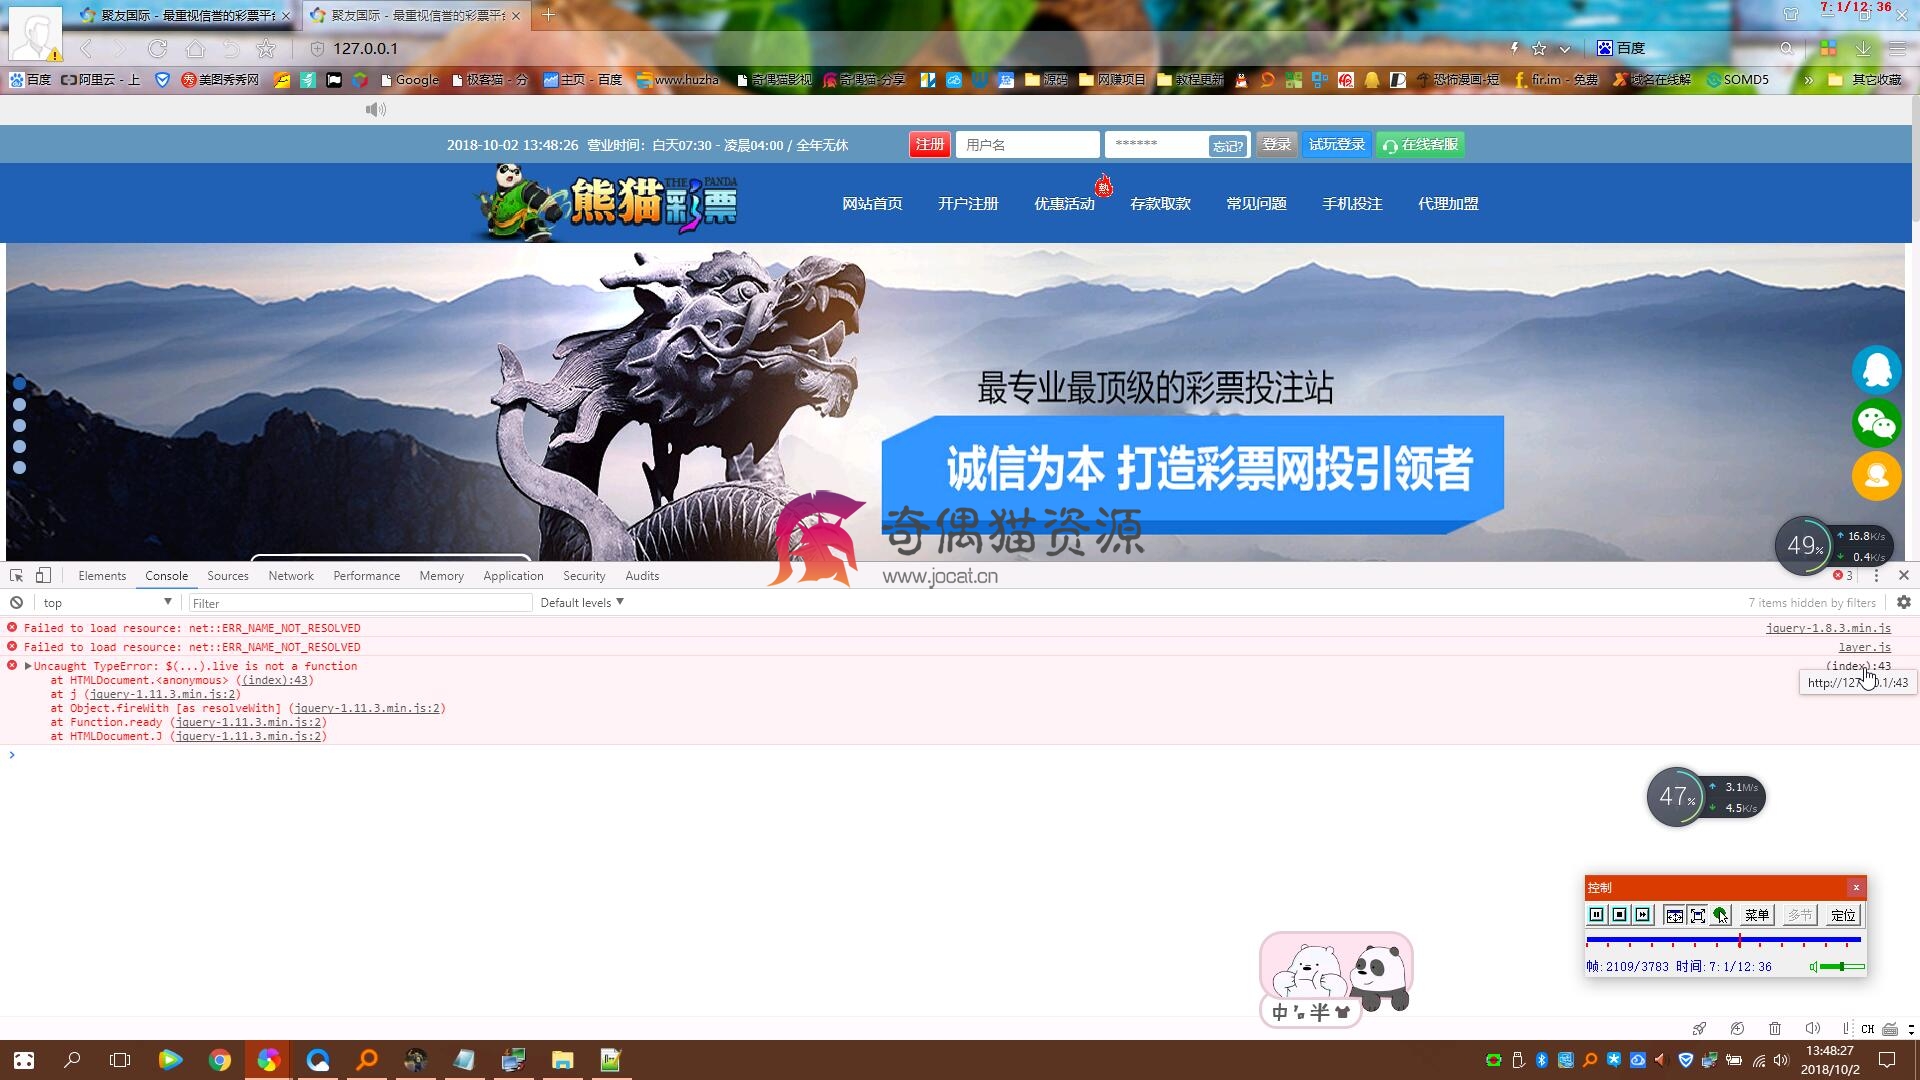The height and width of the screenshot is (1080, 1920).
Task: Toggle the DevTools device toolbar icon
Action: click(43, 575)
